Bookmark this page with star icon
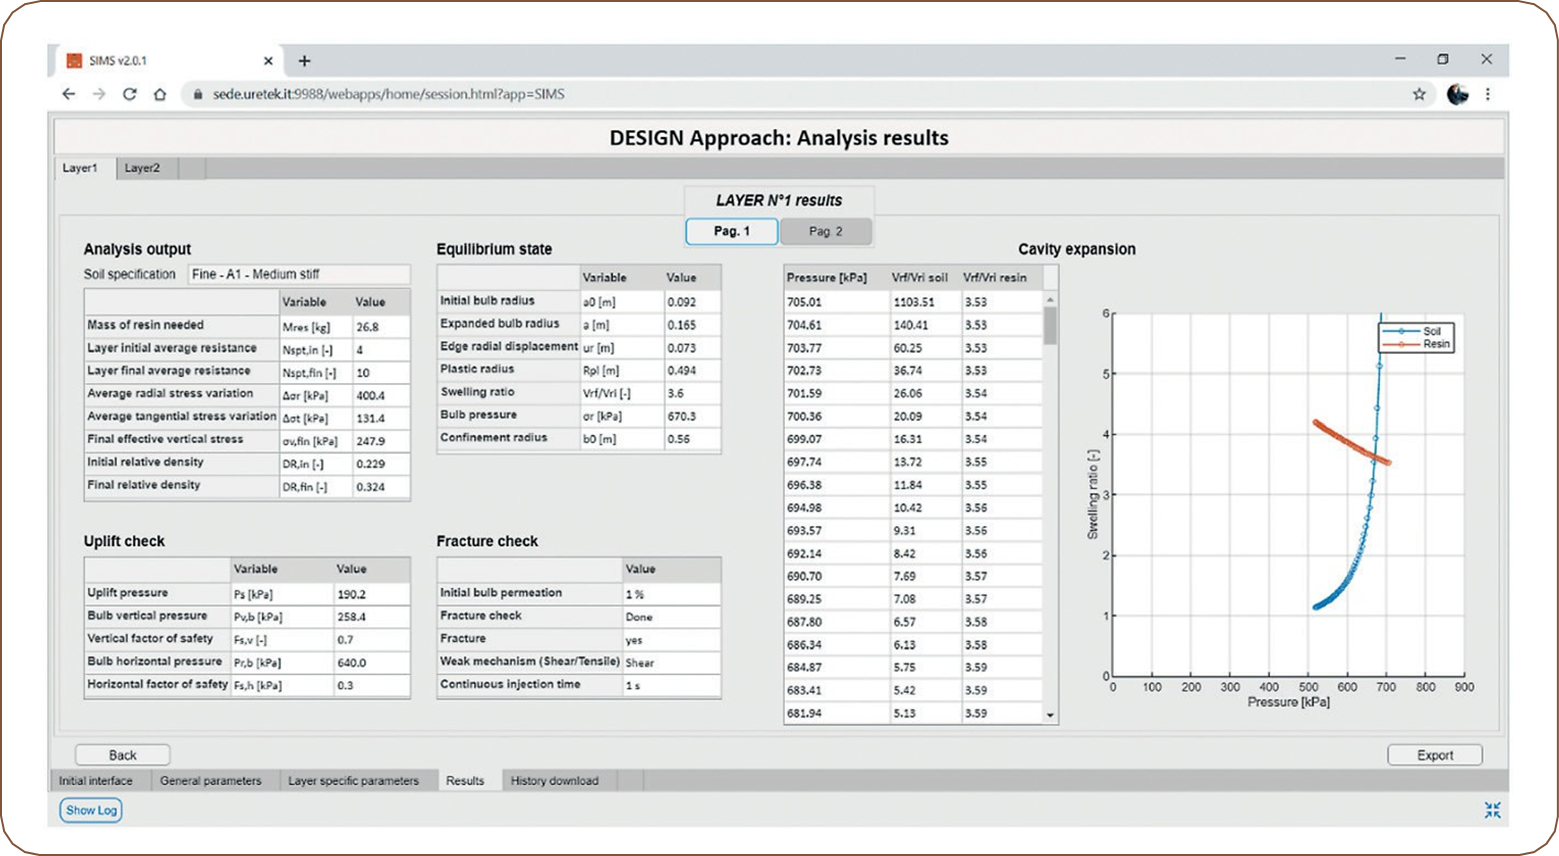 (1419, 94)
